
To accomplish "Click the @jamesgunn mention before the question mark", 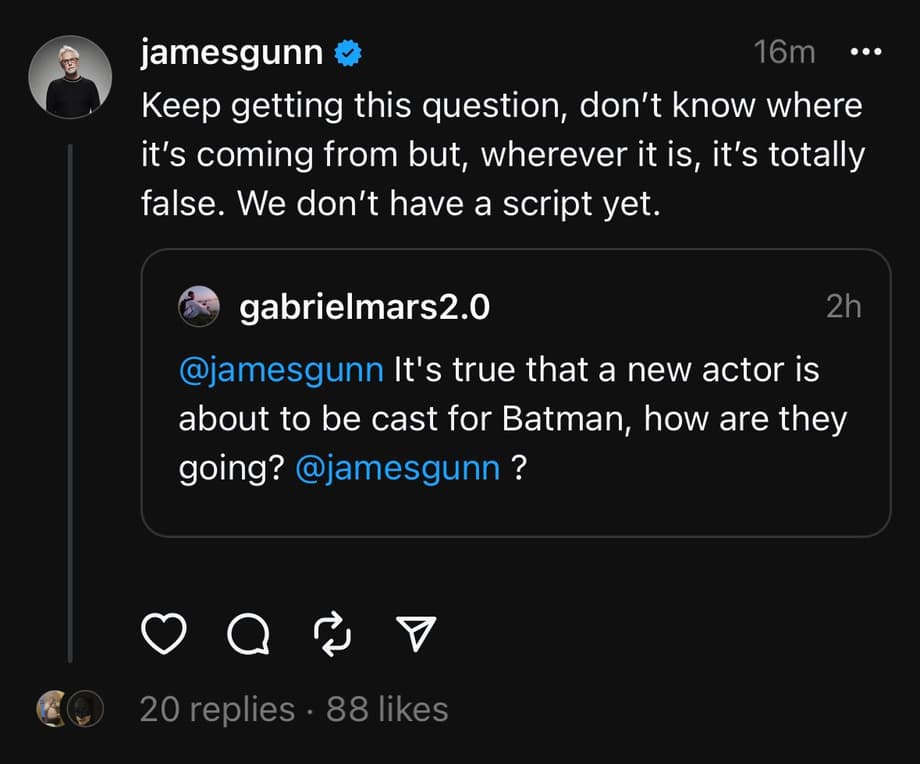I will coord(398,467).
